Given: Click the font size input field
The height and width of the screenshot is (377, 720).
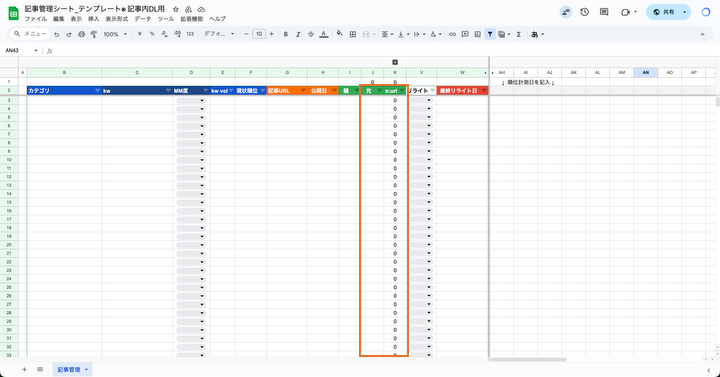Looking at the screenshot, I should click(259, 34).
